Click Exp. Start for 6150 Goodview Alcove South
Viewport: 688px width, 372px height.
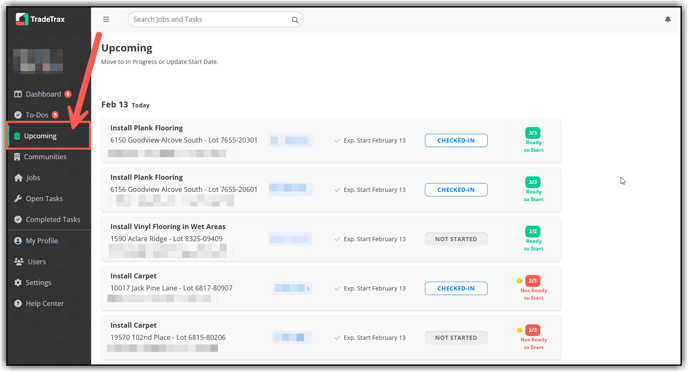pyautogui.click(x=370, y=140)
